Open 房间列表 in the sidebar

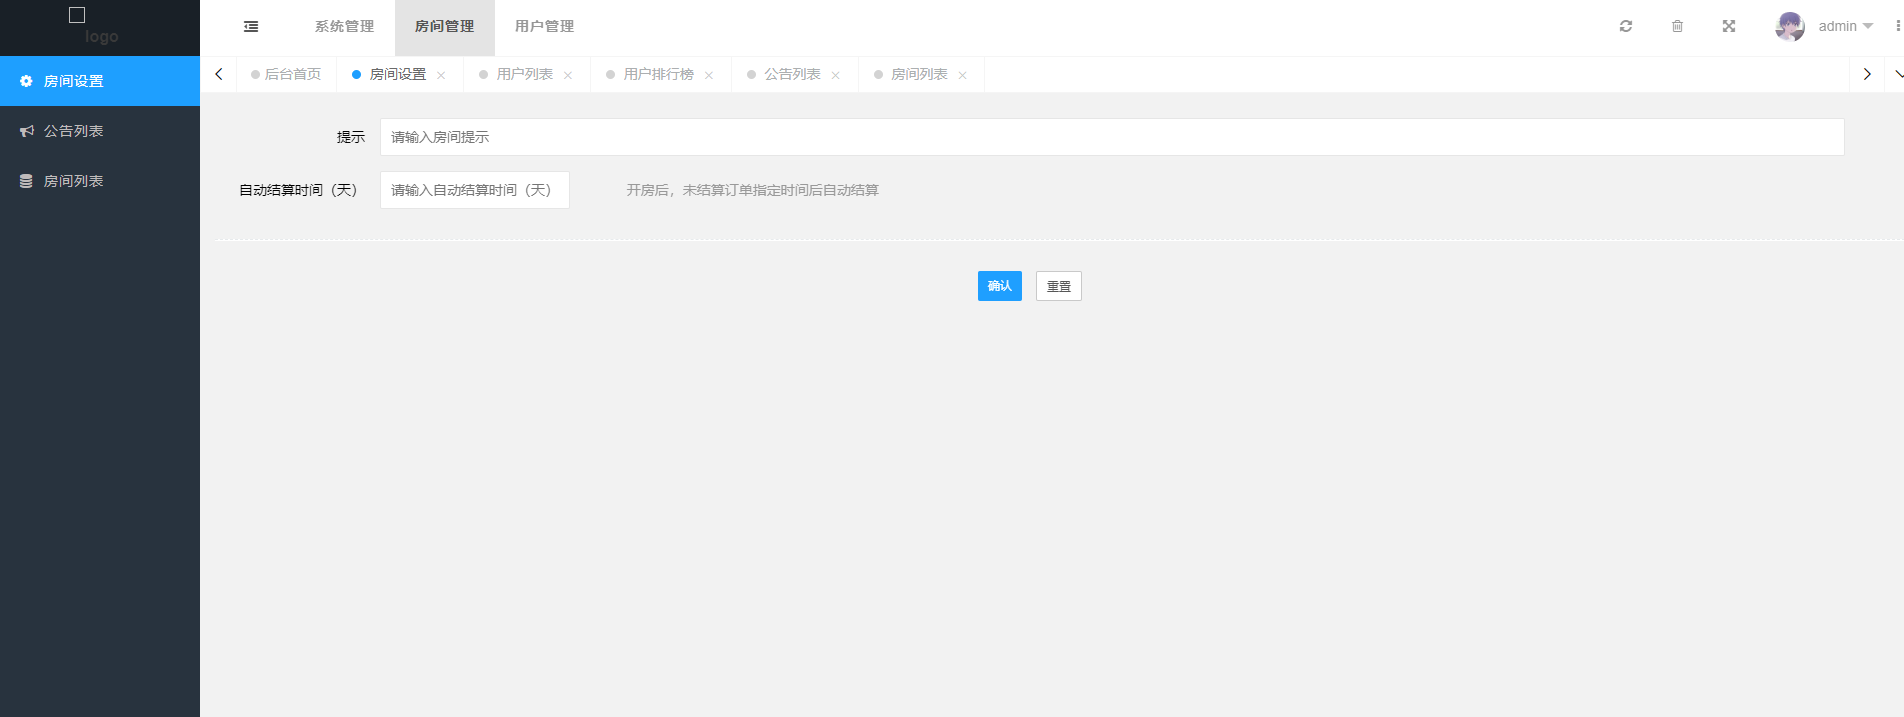100,181
